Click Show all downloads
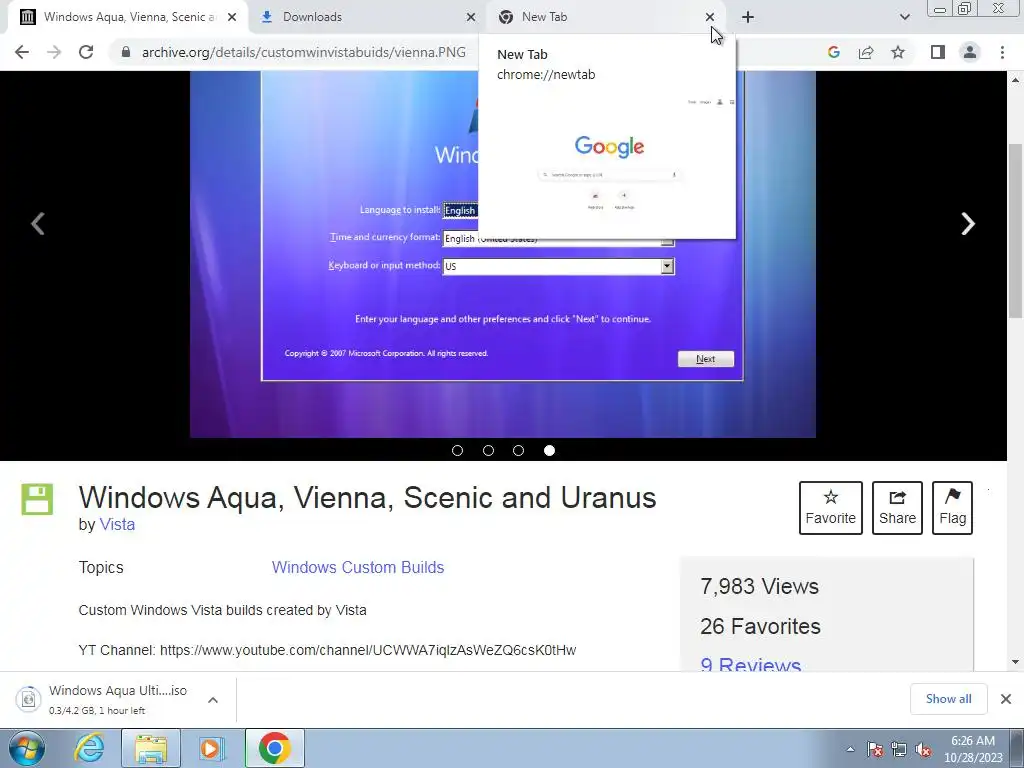Screen dimensions: 1024x768 point(948,699)
